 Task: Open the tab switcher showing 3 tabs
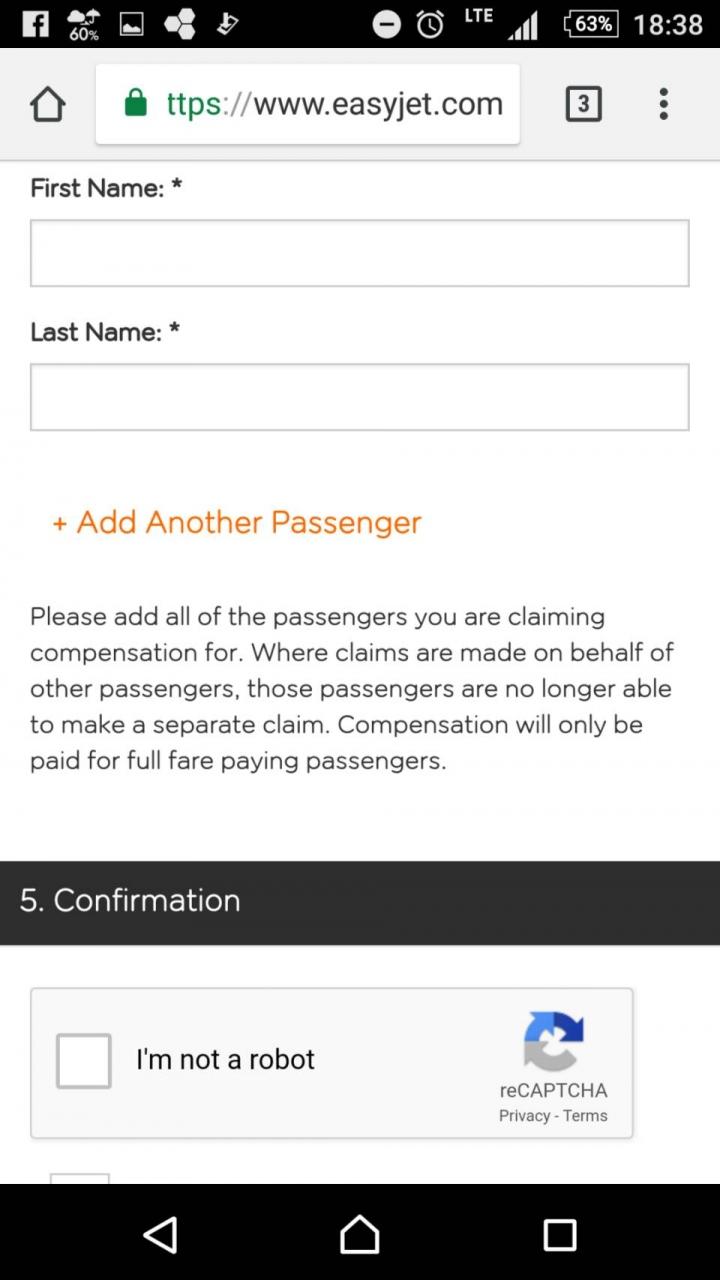tap(584, 104)
